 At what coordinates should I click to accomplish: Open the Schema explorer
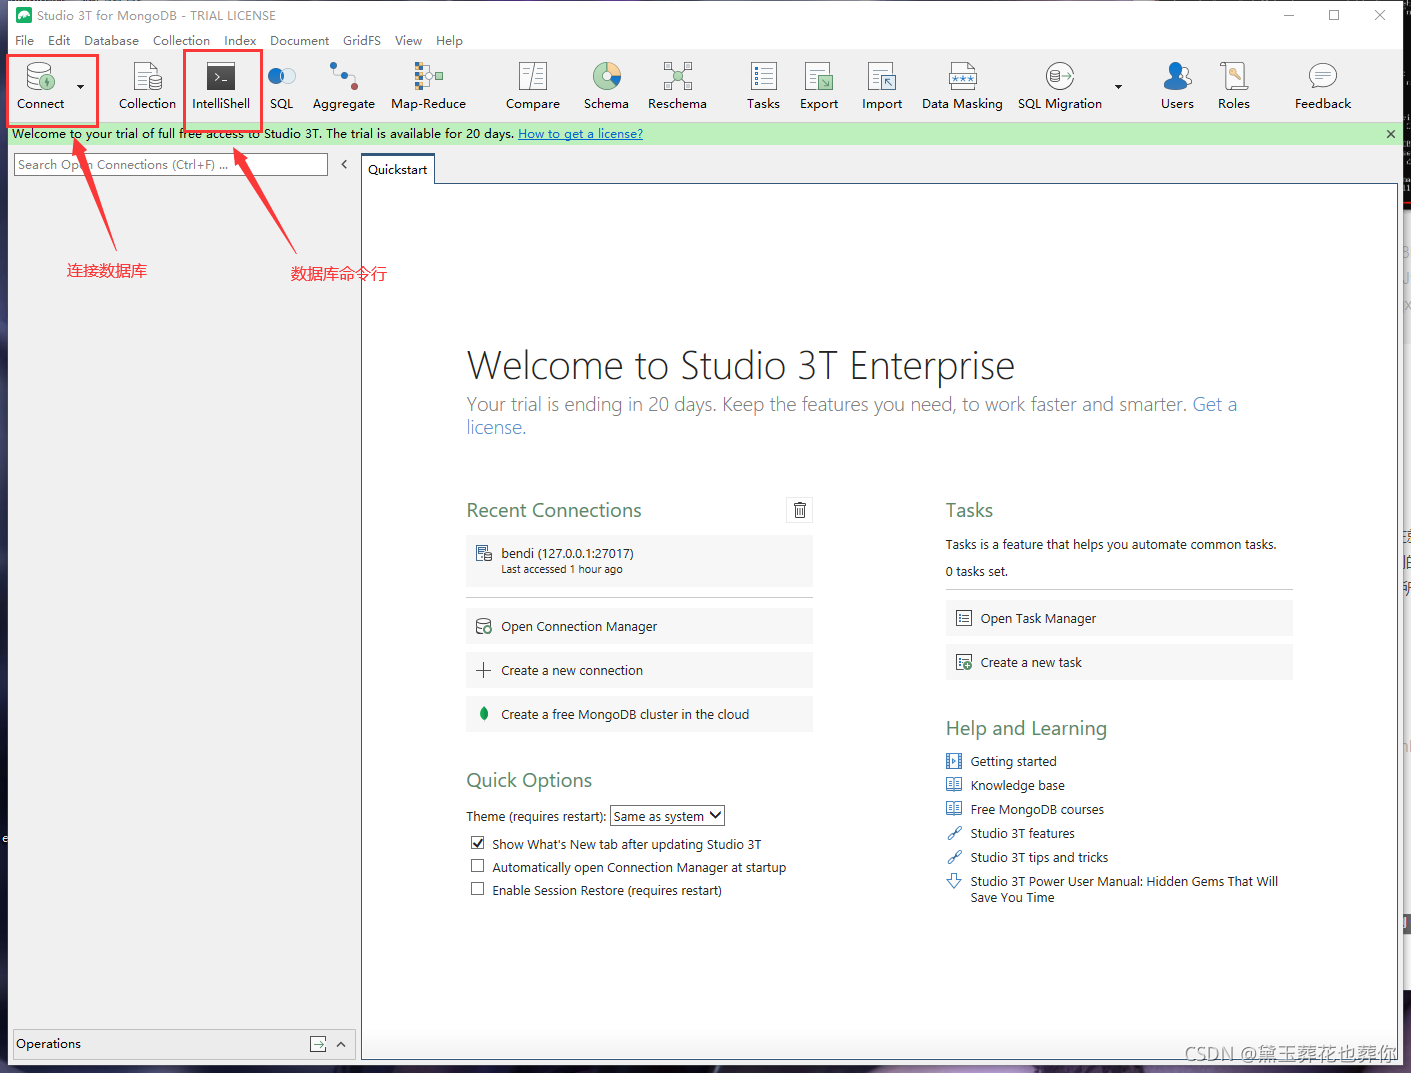point(606,86)
